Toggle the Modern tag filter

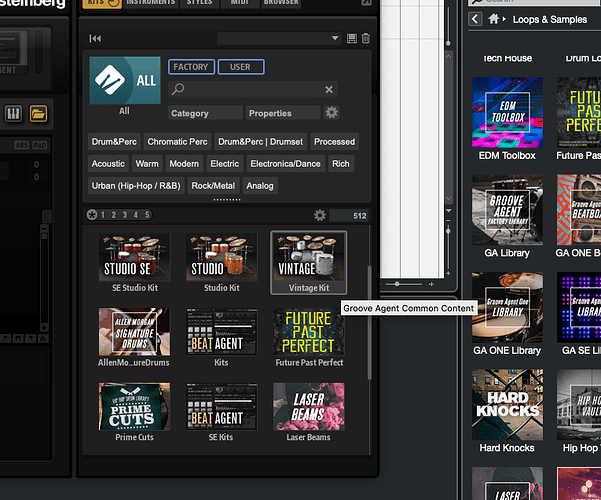coord(184,164)
